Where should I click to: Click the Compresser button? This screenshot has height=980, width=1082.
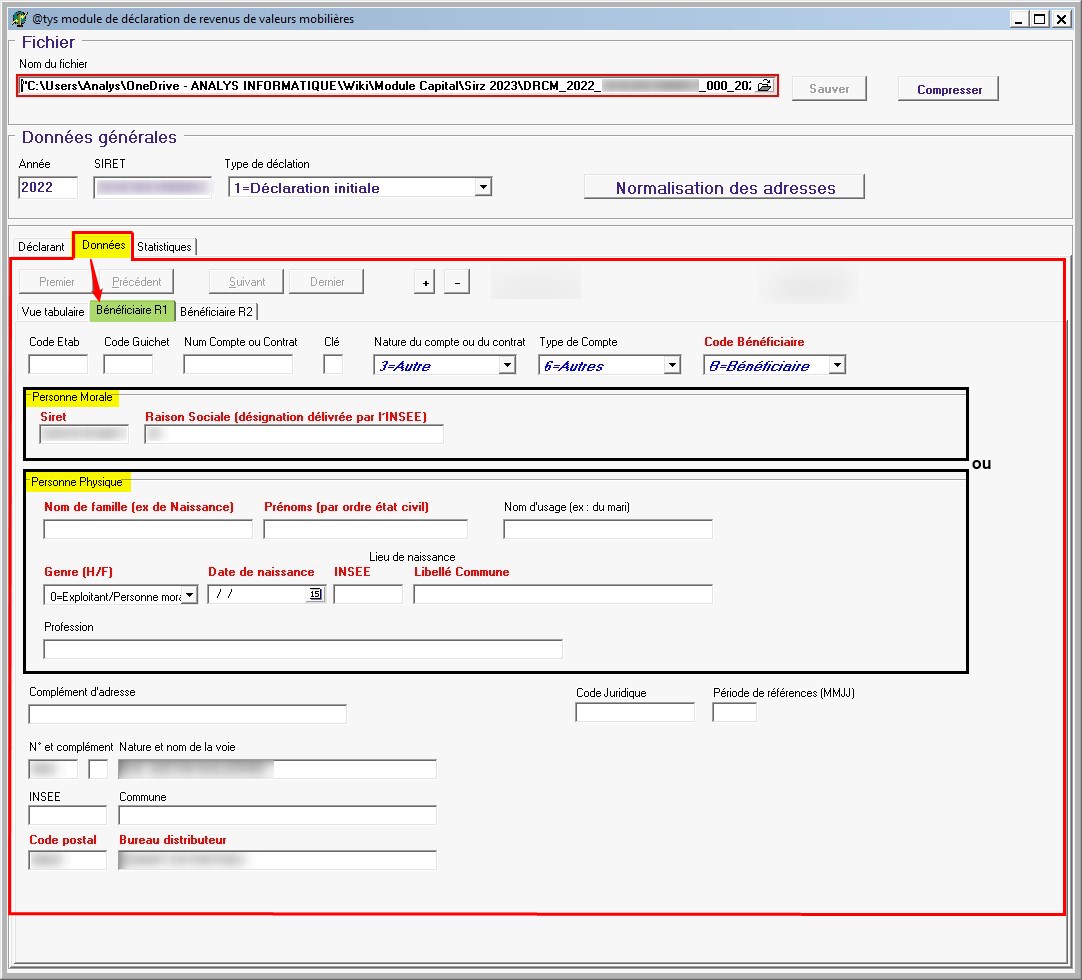tap(949, 89)
